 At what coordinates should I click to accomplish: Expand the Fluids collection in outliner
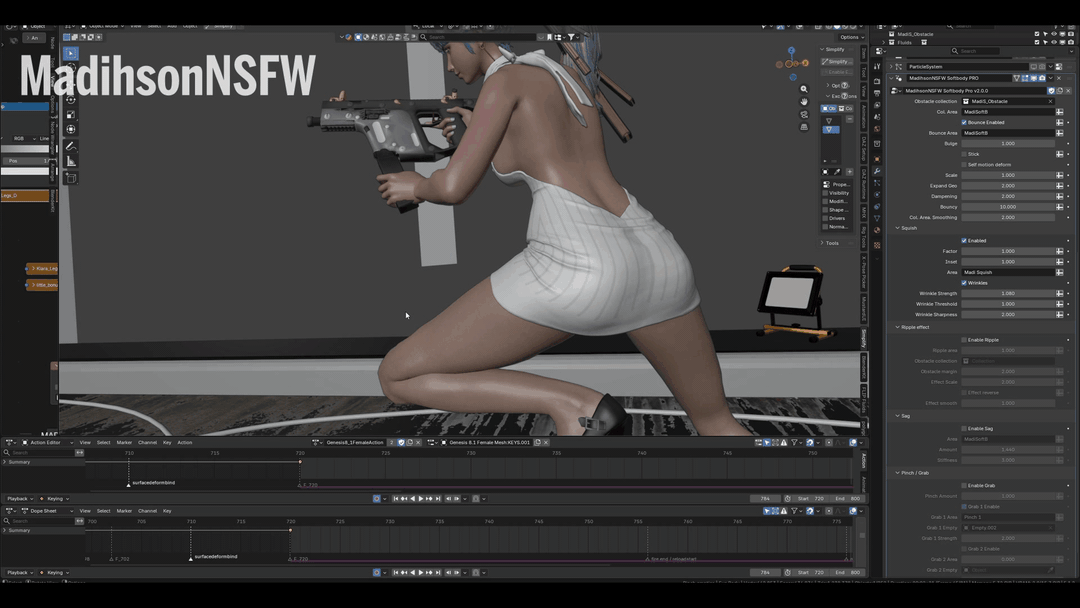[884, 43]
